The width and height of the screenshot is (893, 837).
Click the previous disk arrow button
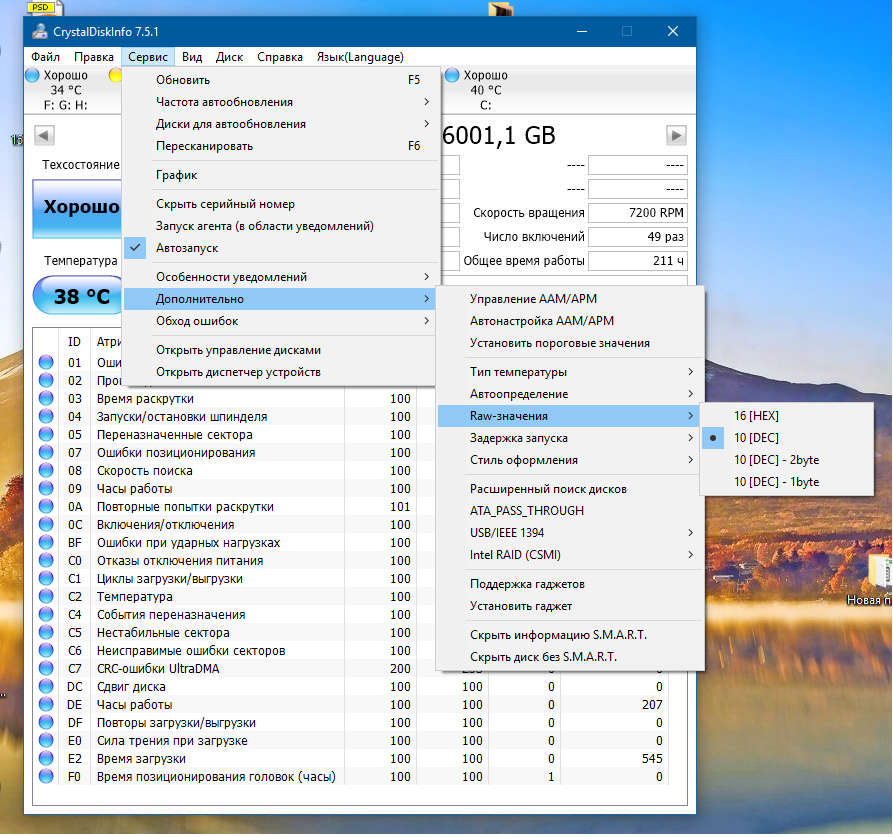tap(44, 136)
